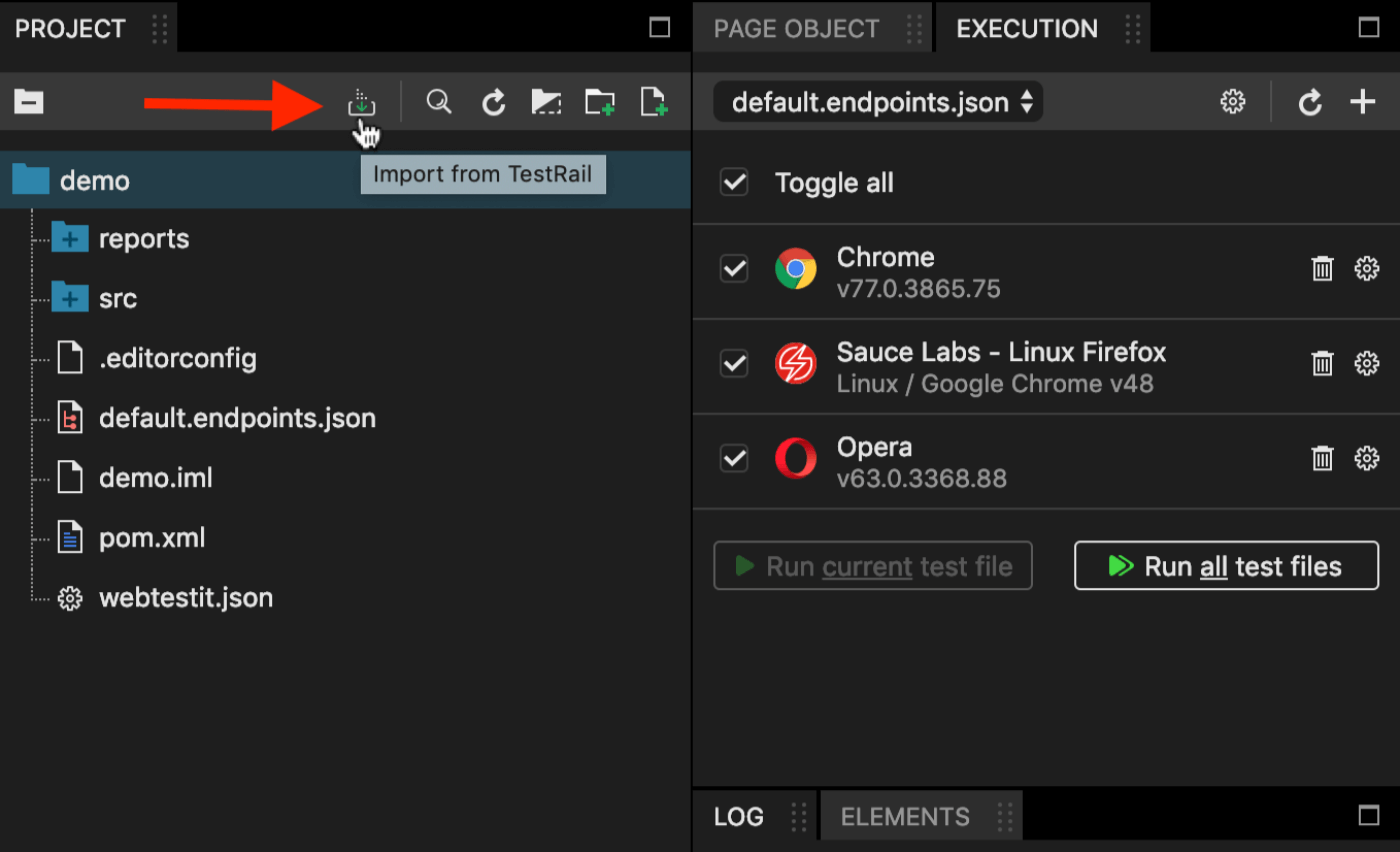Screen dimensions: 1400x852
Task: Click the Import from TestRail icon
Action: coord(361,102)
